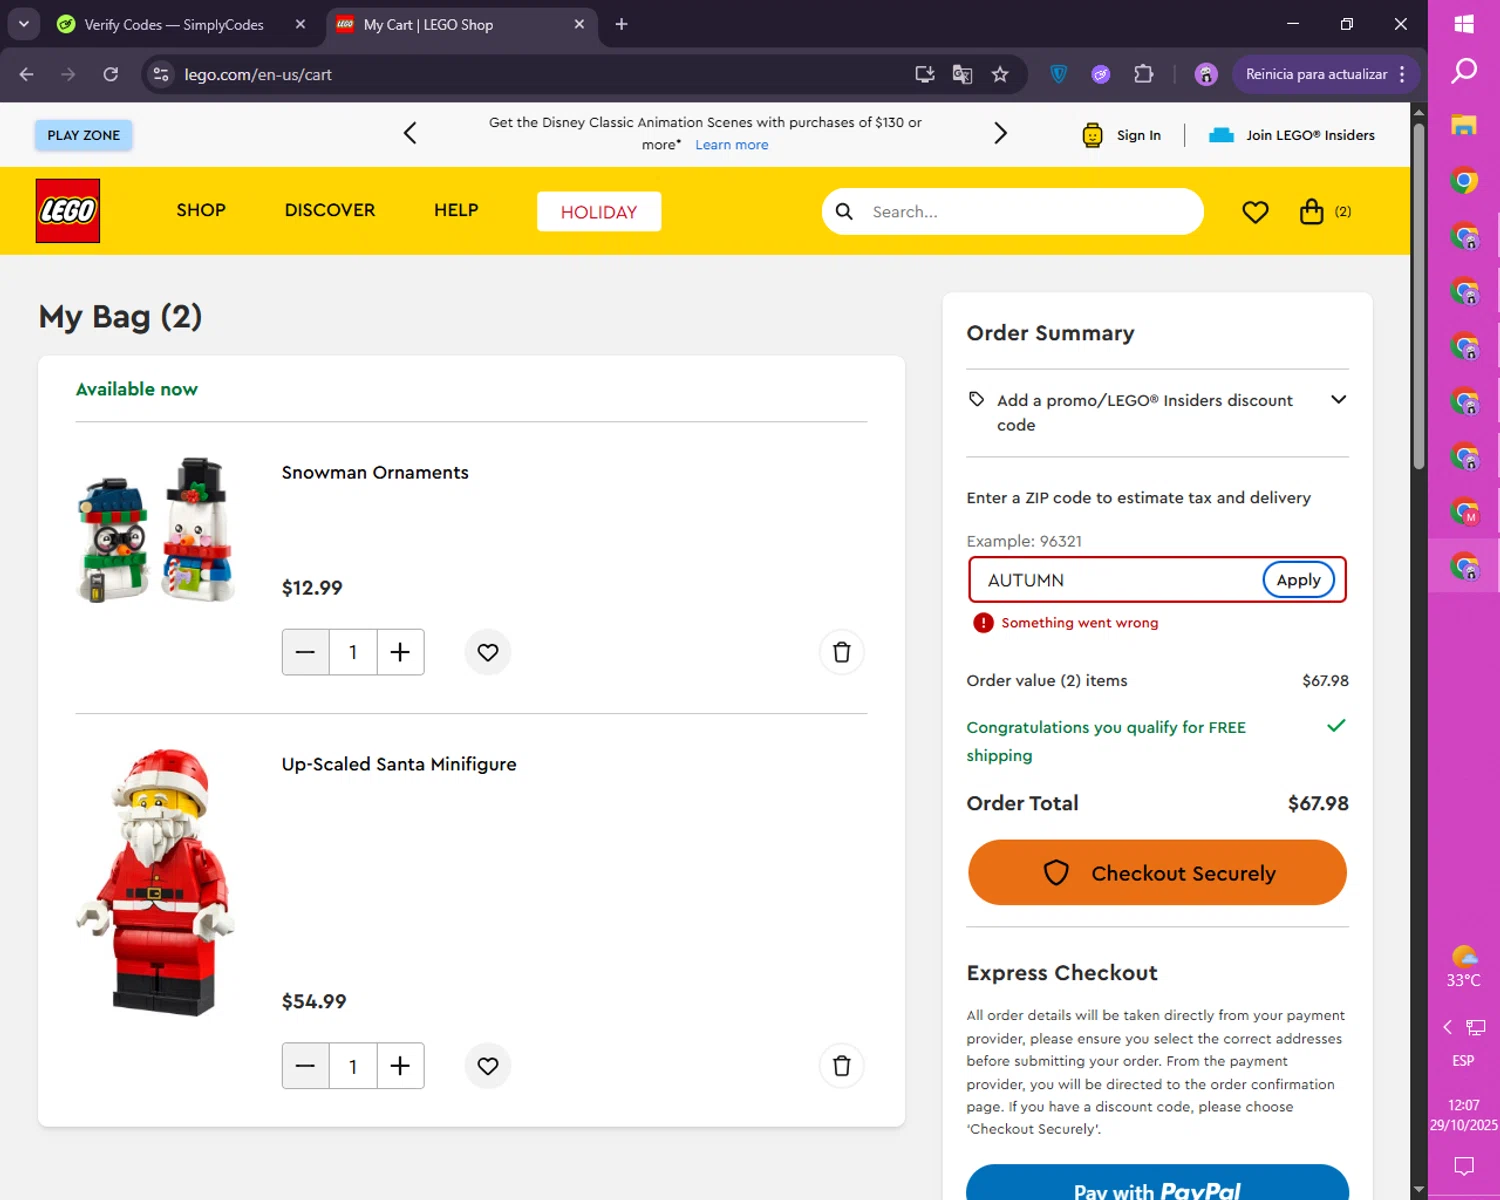
Task: Click the browser address bar URL
Action: coord(258,74)
